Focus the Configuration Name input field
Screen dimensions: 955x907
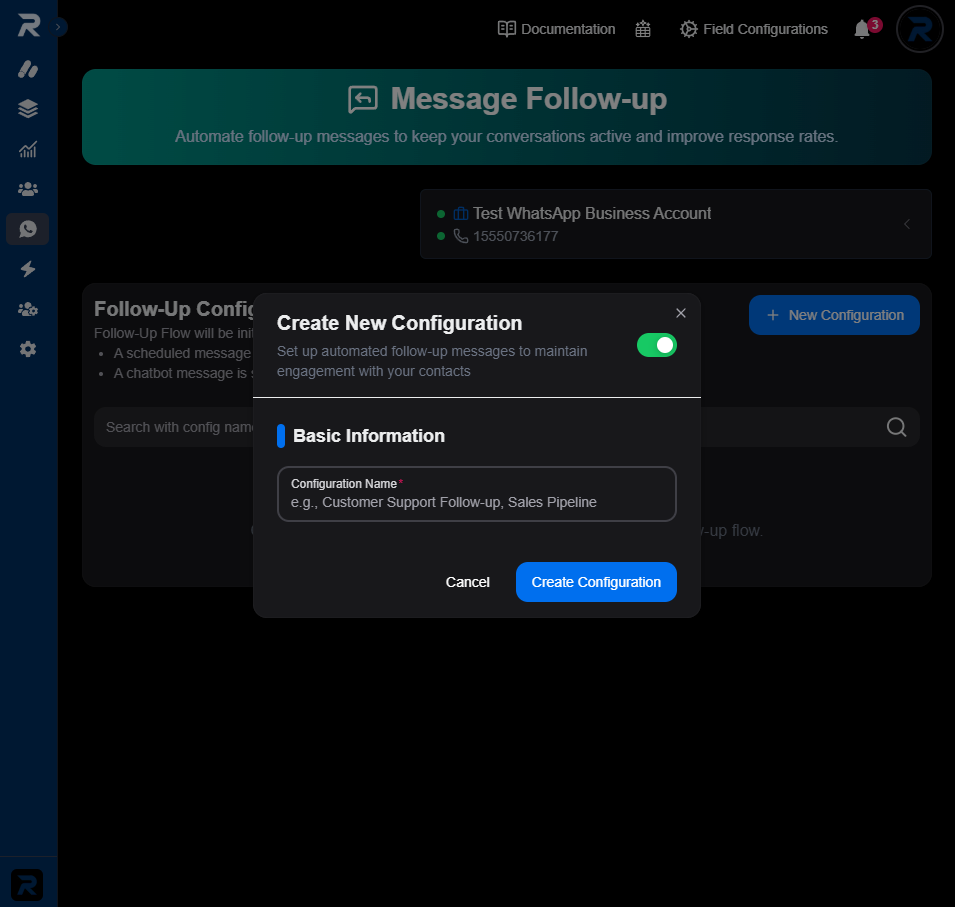coord(477,494)
